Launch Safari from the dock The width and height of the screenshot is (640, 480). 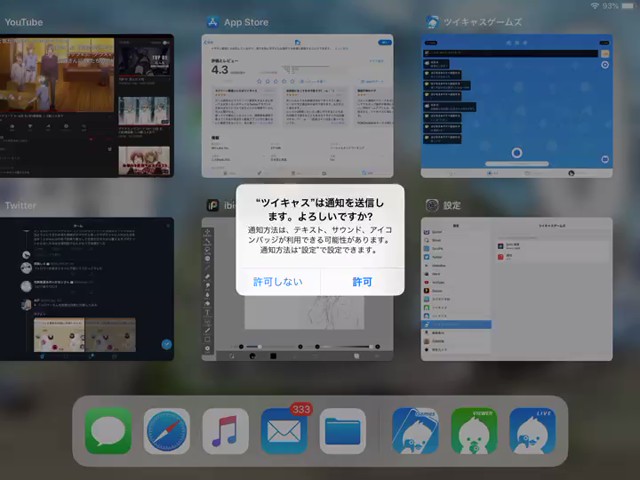pos(167,431)
